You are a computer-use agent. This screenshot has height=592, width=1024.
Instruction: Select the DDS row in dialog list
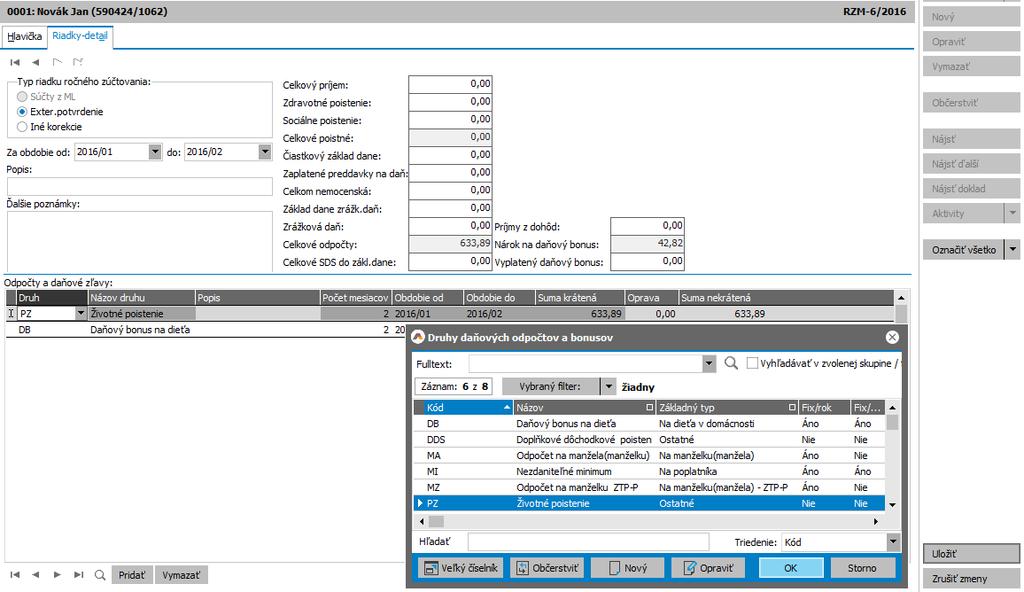[x=650, y=440]
